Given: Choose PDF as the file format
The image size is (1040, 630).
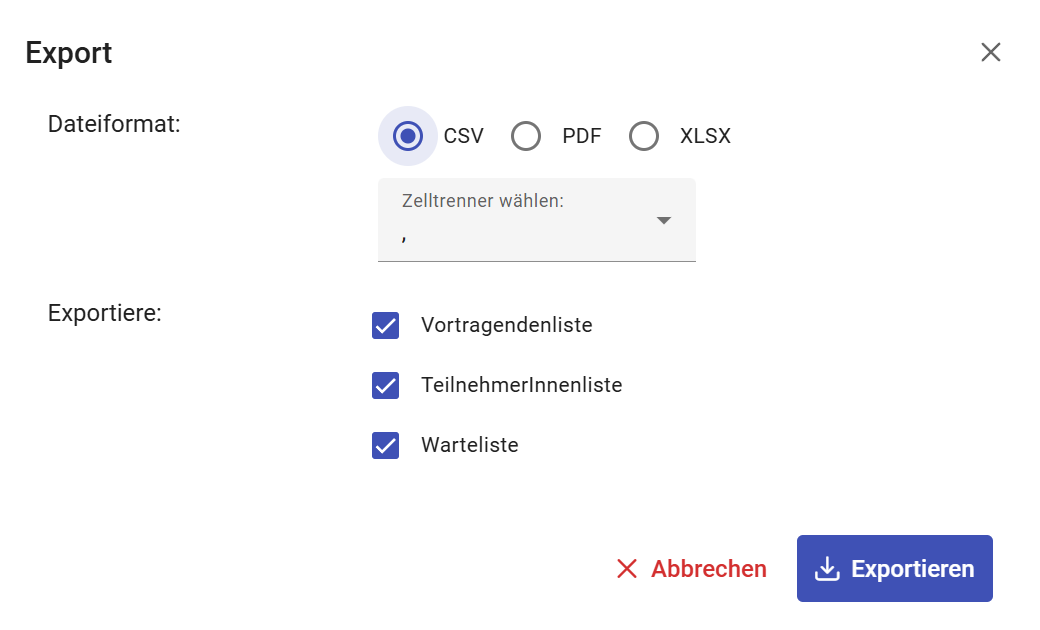Looking at the screenshot, I should coord(526,136).
